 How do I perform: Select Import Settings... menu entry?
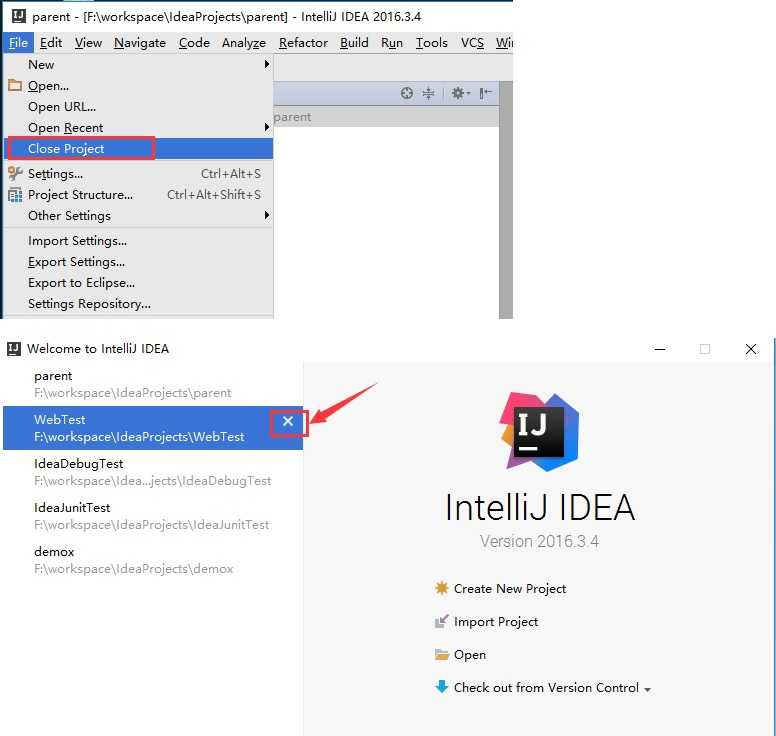pyautogui.click(x=139, y=241)
